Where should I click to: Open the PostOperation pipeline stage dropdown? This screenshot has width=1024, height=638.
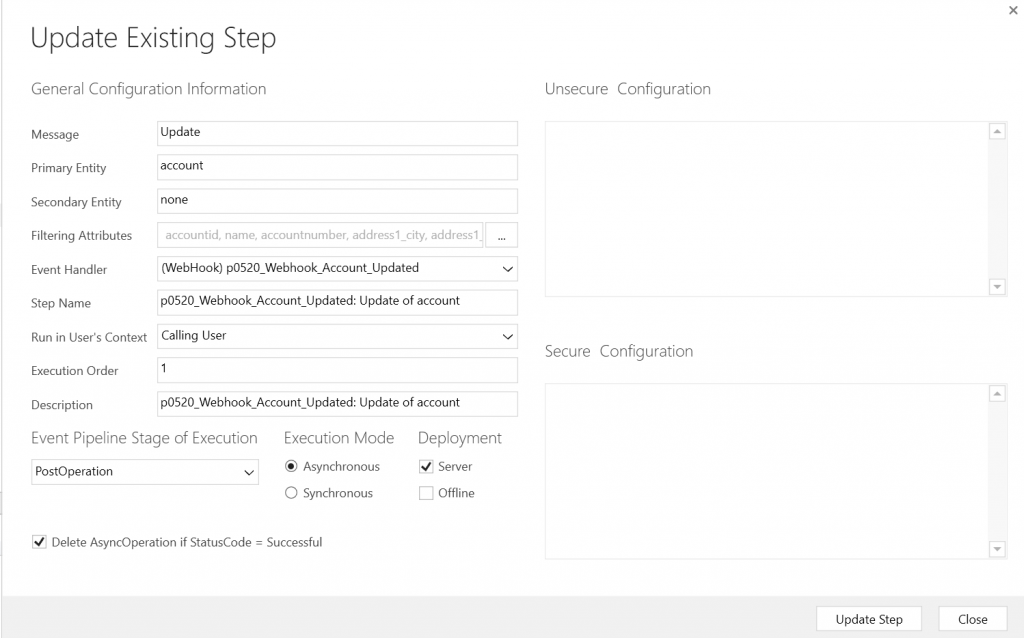click(x=145, y=472)
